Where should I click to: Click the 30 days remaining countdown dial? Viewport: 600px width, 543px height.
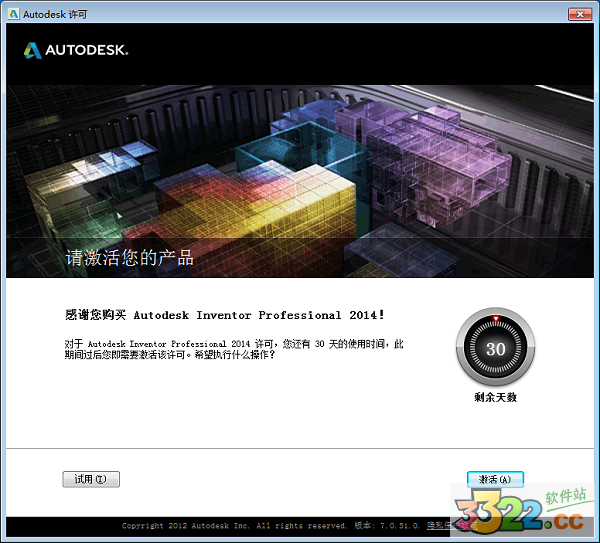tap(495, 349)
